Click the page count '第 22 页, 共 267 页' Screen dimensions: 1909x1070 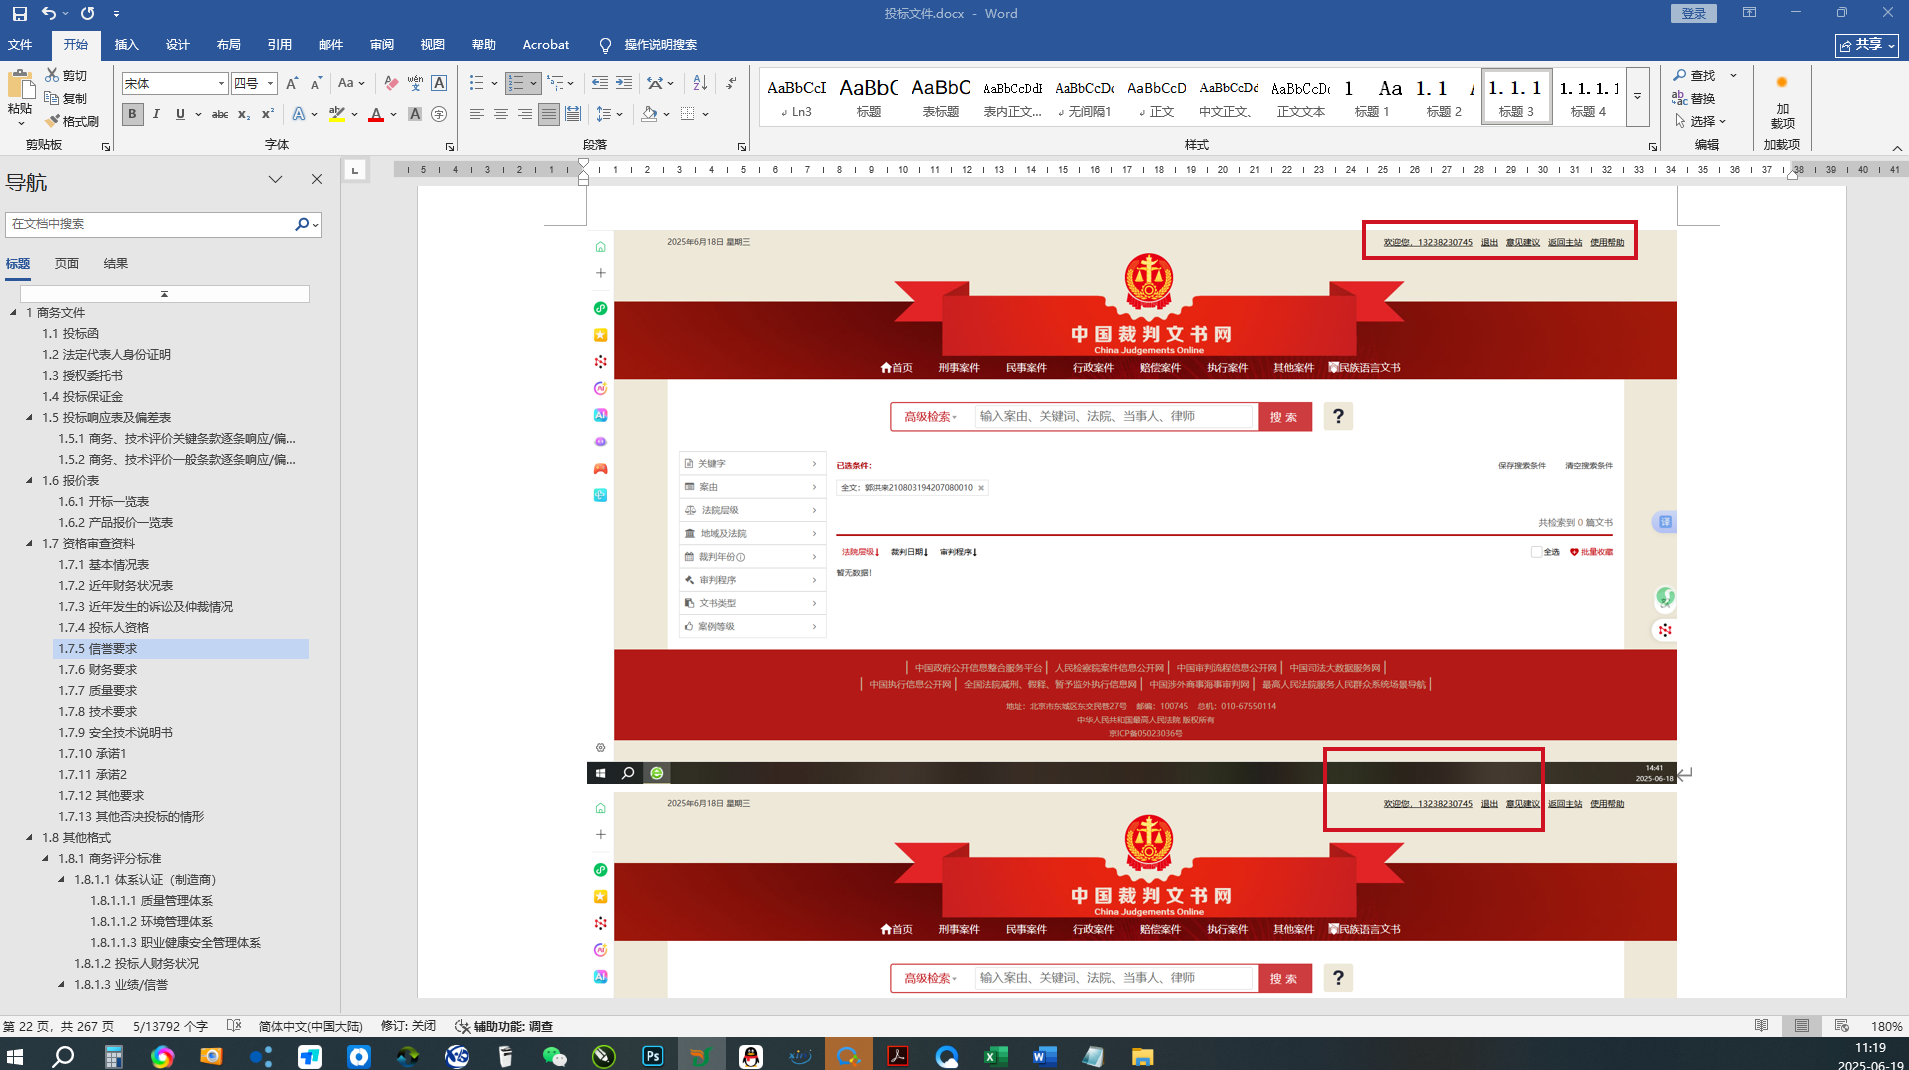59,1026
